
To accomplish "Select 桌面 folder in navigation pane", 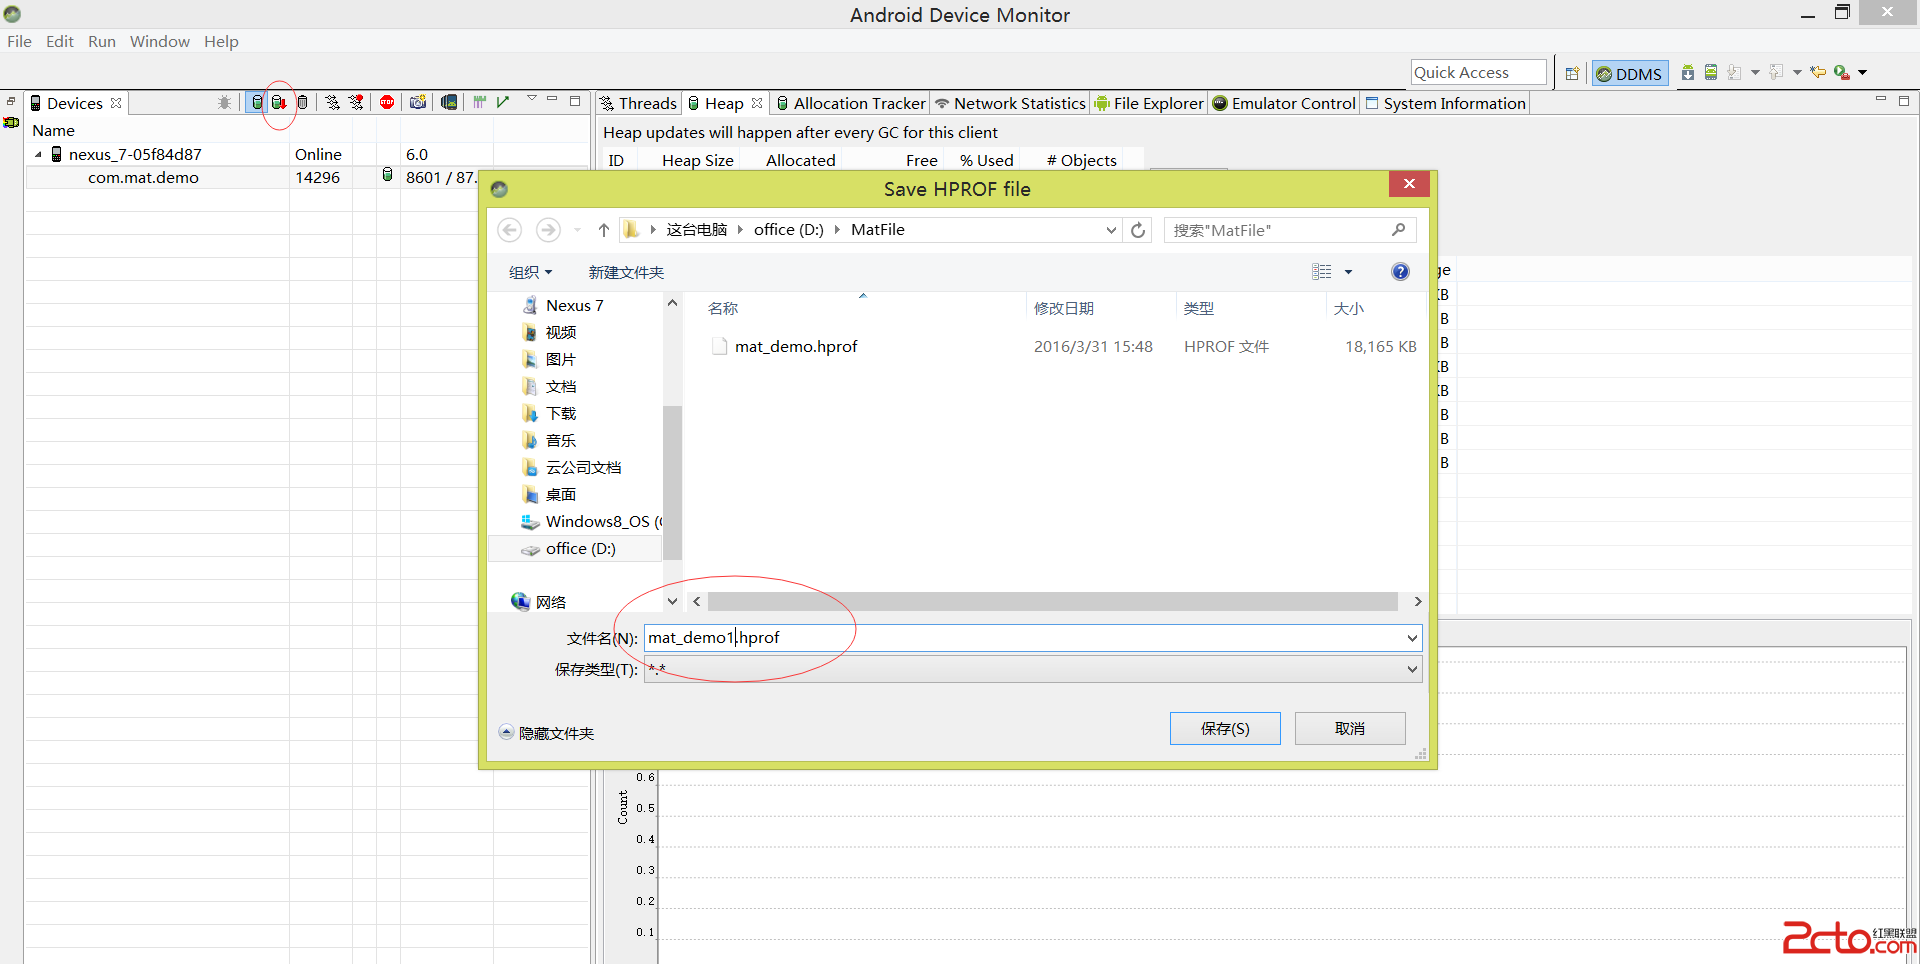I will click(560, 494).
